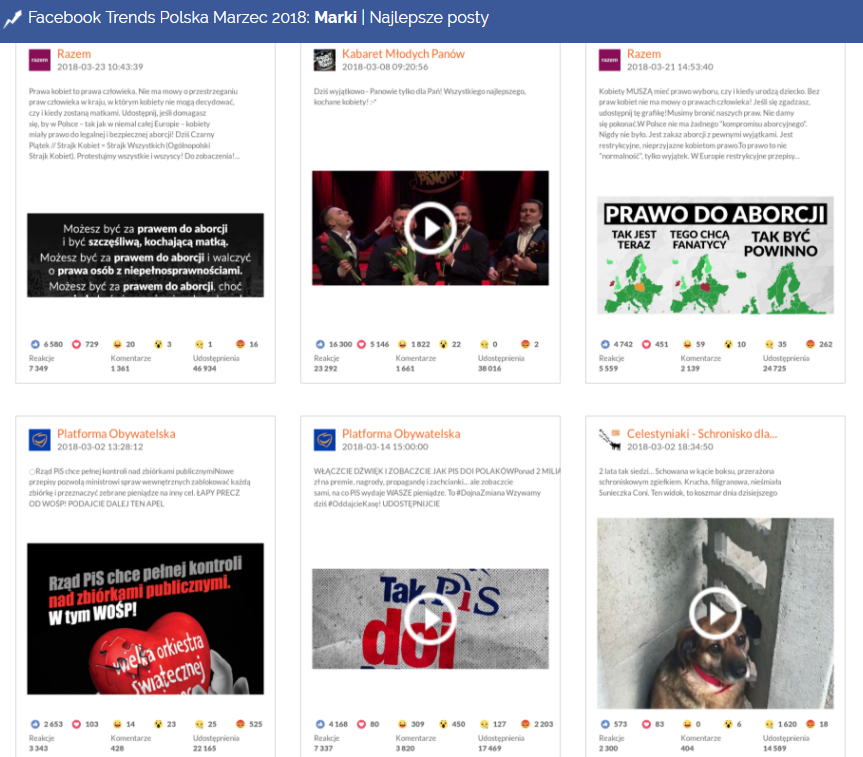Image resolution: width=863 pixels, height=757 pixels.
Task: Click Kabaret Młodych Panów avatar icon
Action: [x=324, y=59]
